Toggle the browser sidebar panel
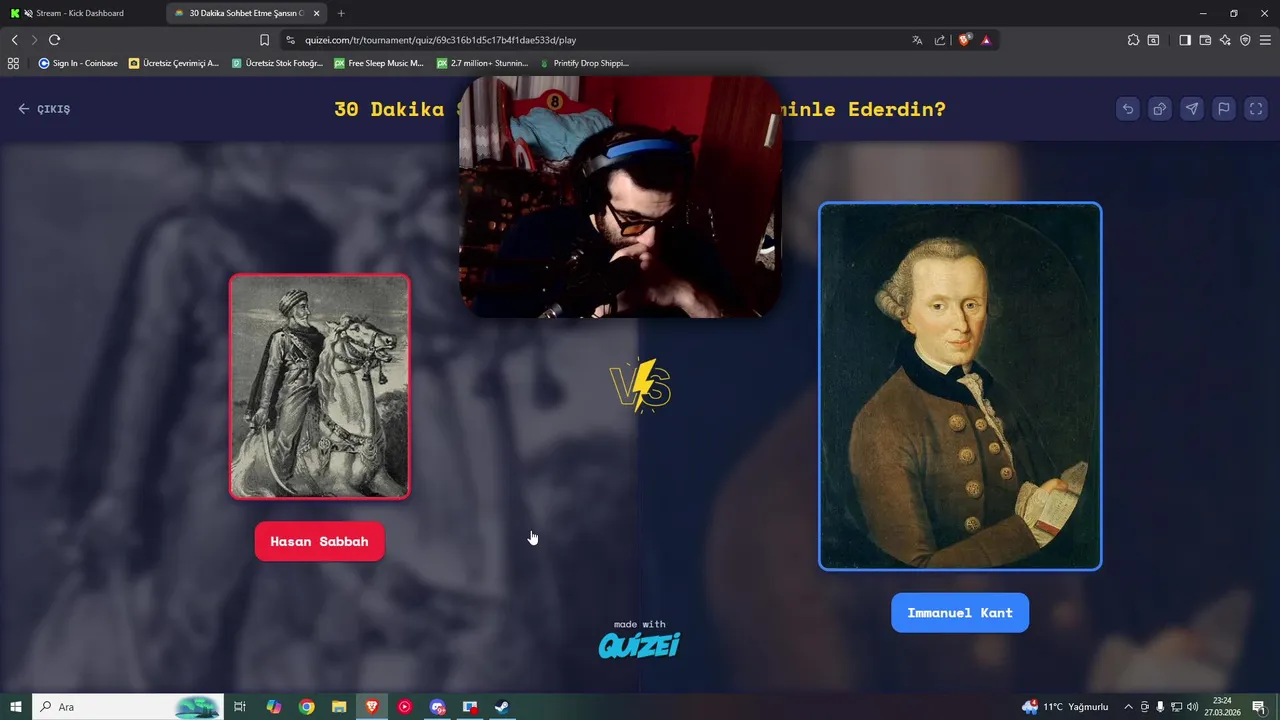 click(x=1185, y=40)
